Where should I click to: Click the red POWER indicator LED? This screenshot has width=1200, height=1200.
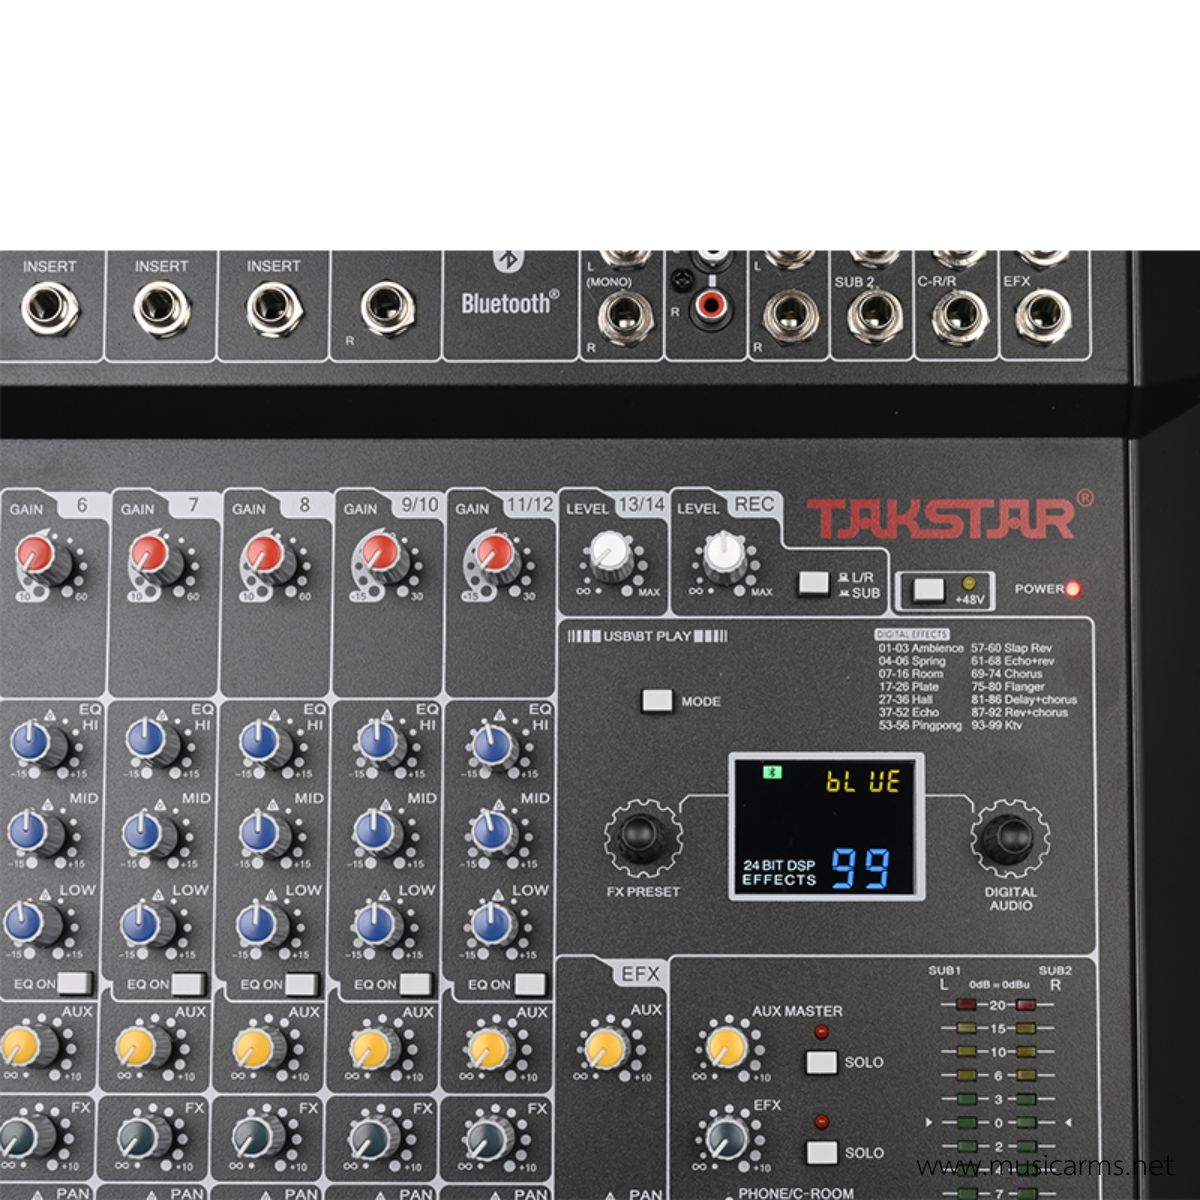[x=1072, y=589]
